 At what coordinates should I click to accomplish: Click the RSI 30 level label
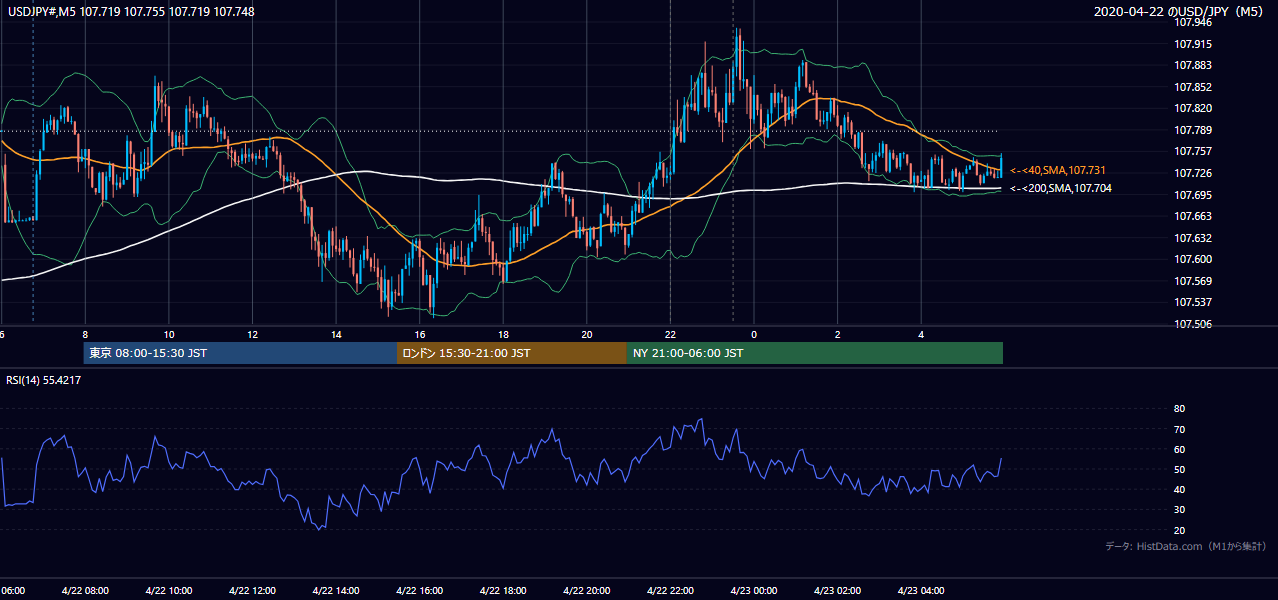(x=1179, y=510)
